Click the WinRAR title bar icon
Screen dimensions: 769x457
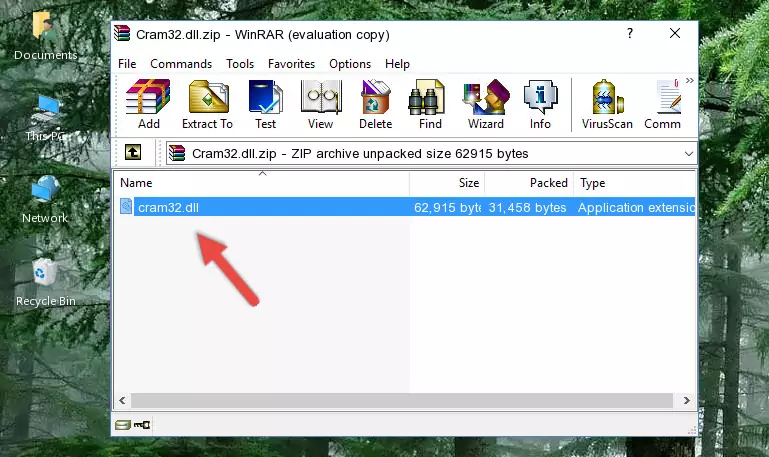click(122, 33)
